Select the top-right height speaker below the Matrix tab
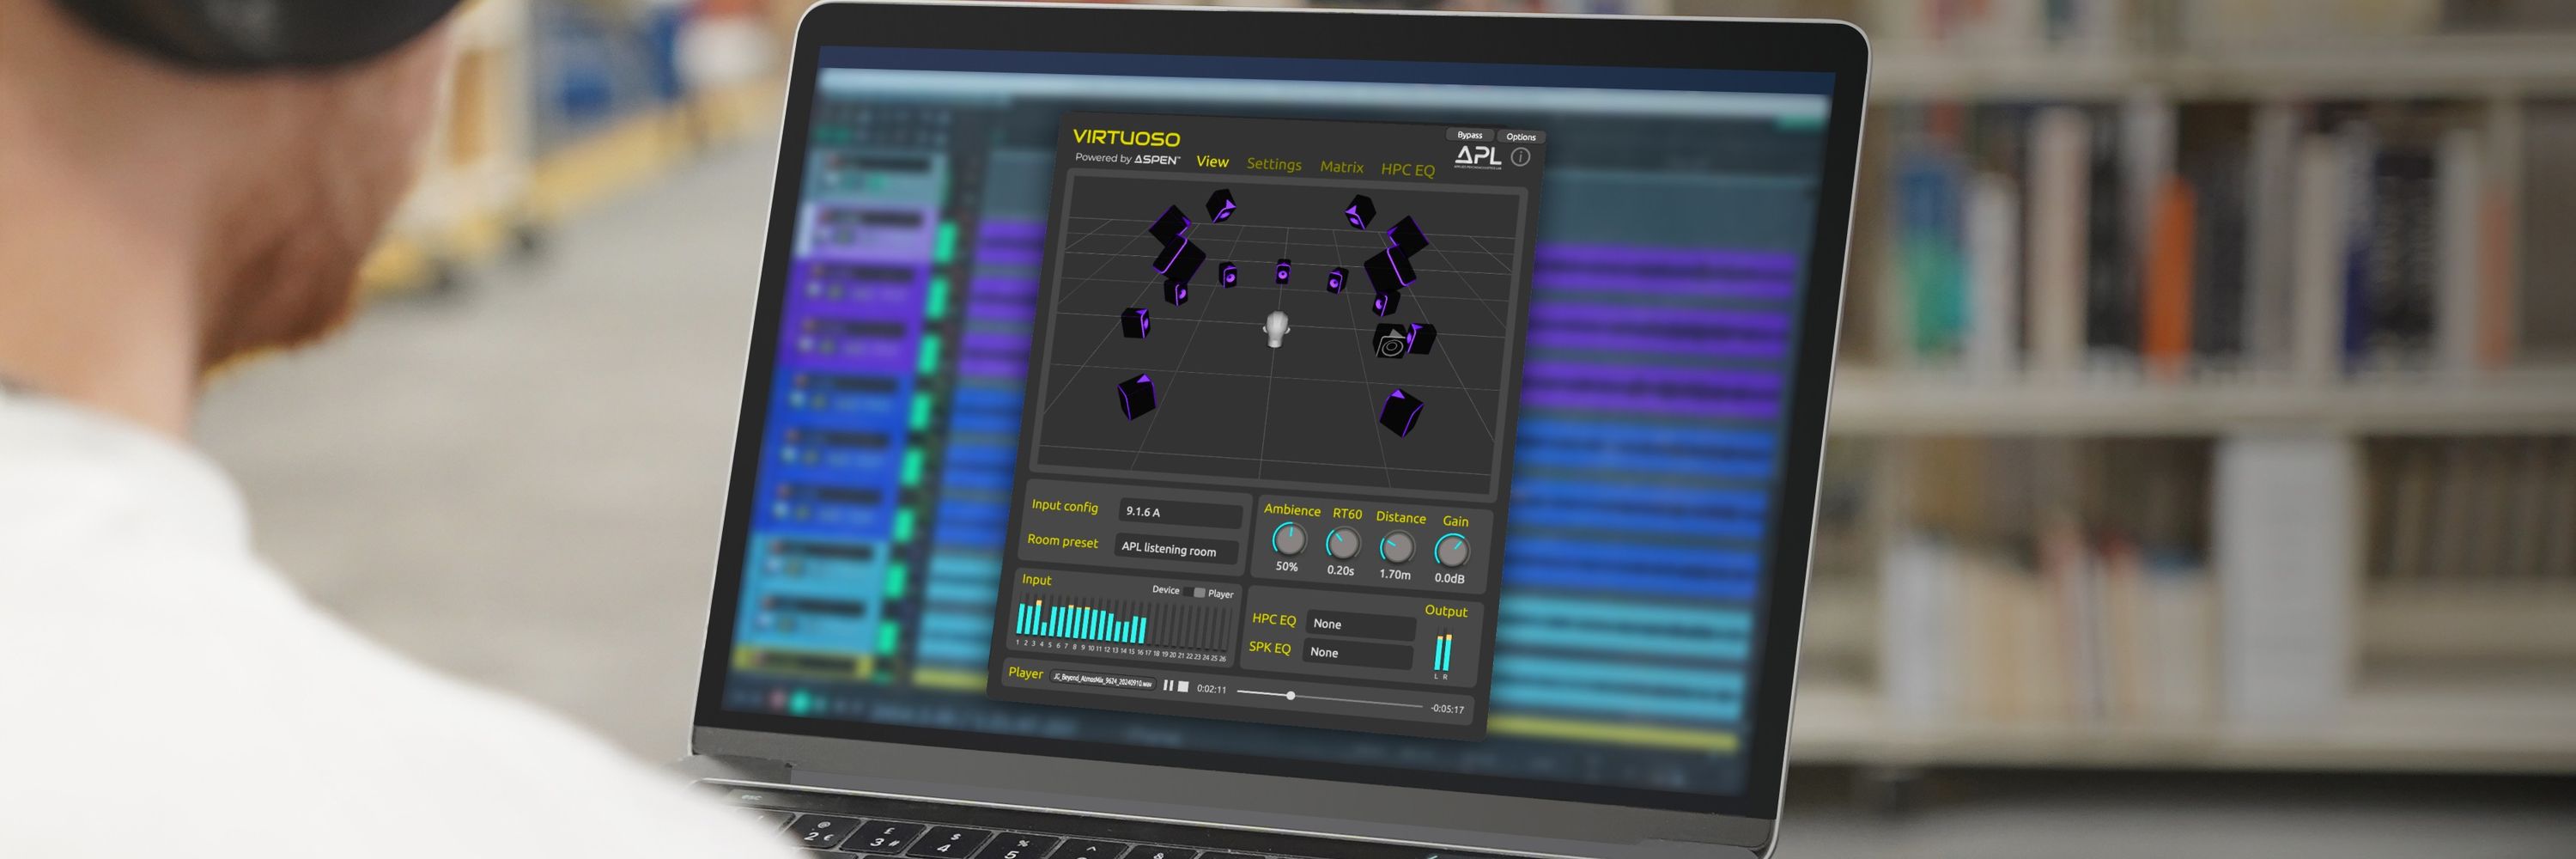The width and height of the screenshot is (2576, 859). [1360, 211]
